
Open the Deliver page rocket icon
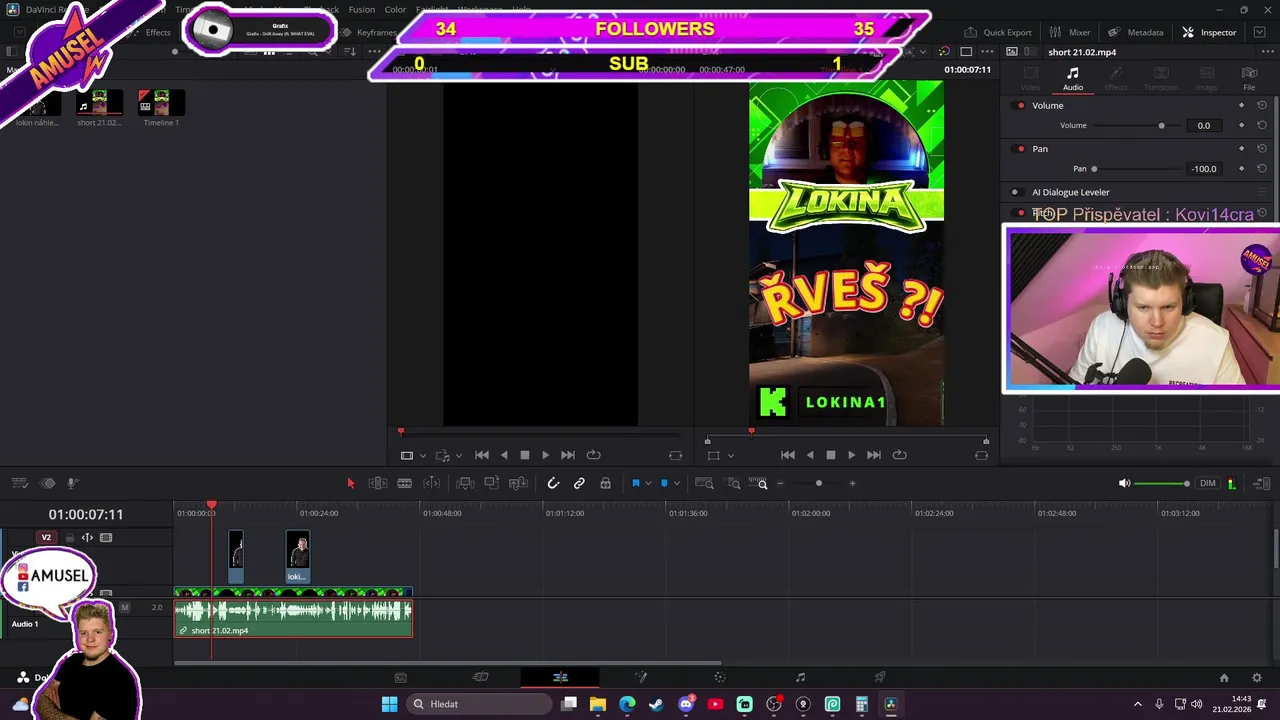(880, 677)
